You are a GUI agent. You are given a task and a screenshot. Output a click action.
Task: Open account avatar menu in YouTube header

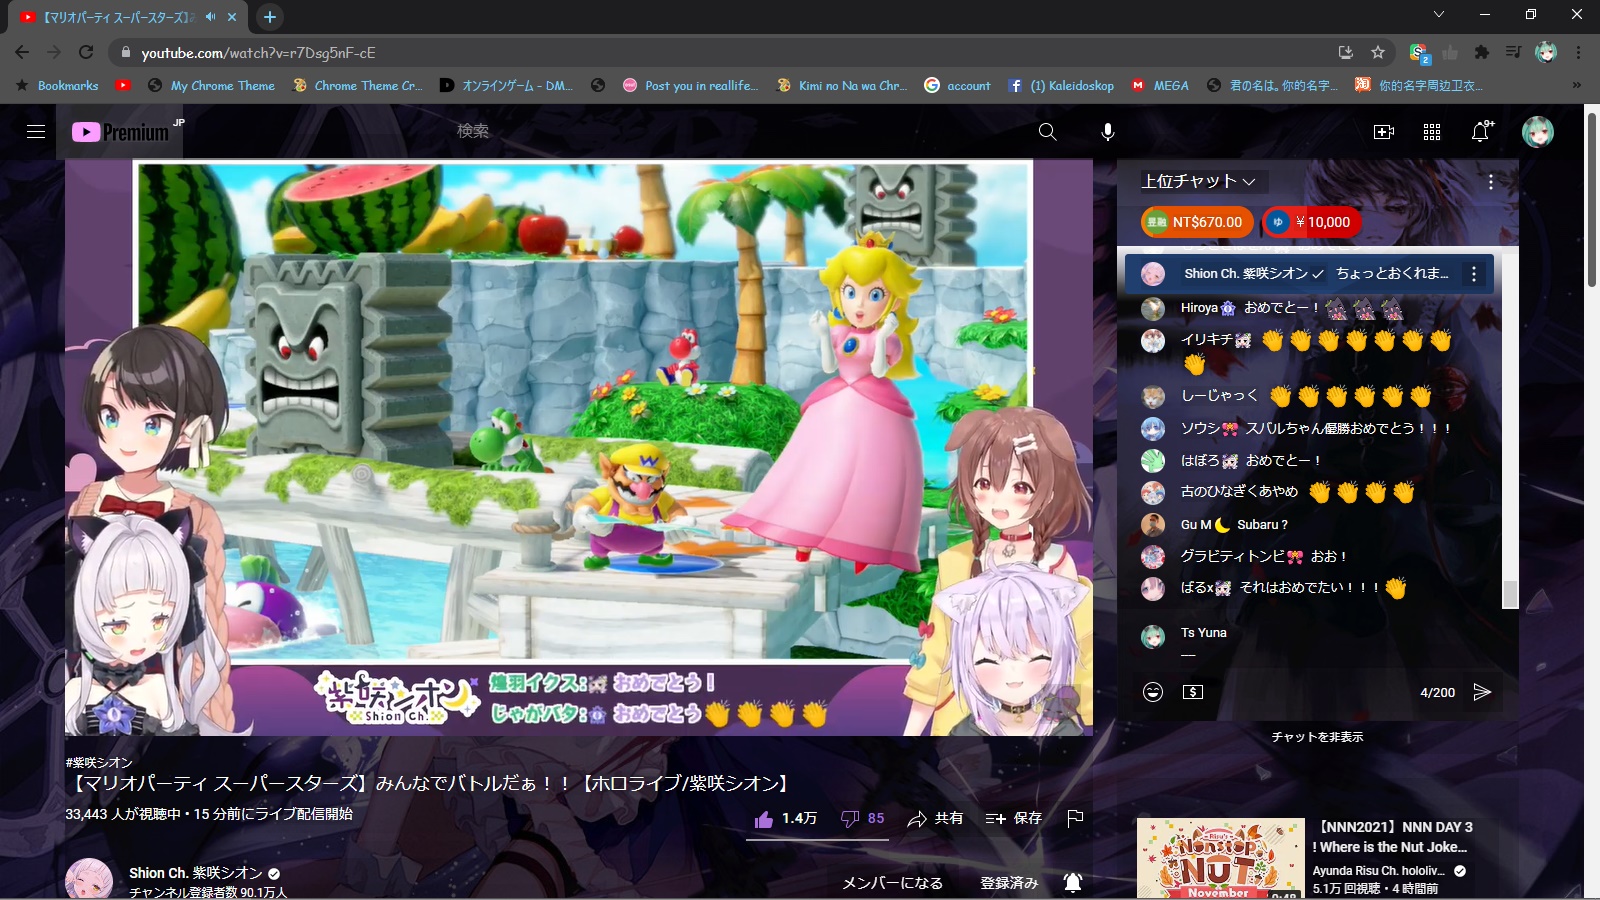(1538, 132)
